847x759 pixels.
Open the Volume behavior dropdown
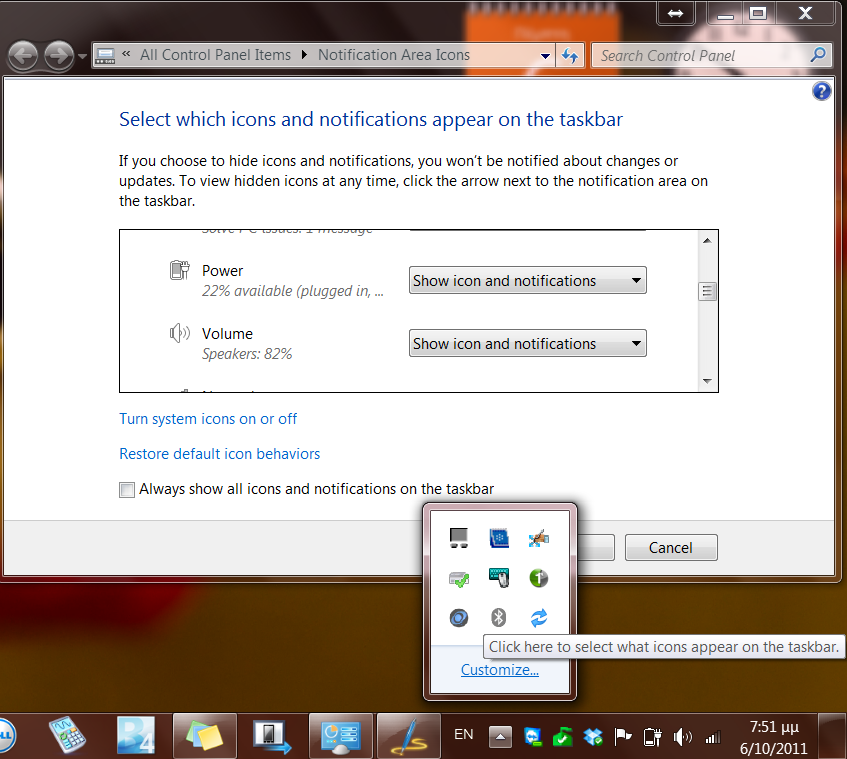pos(527,343)
